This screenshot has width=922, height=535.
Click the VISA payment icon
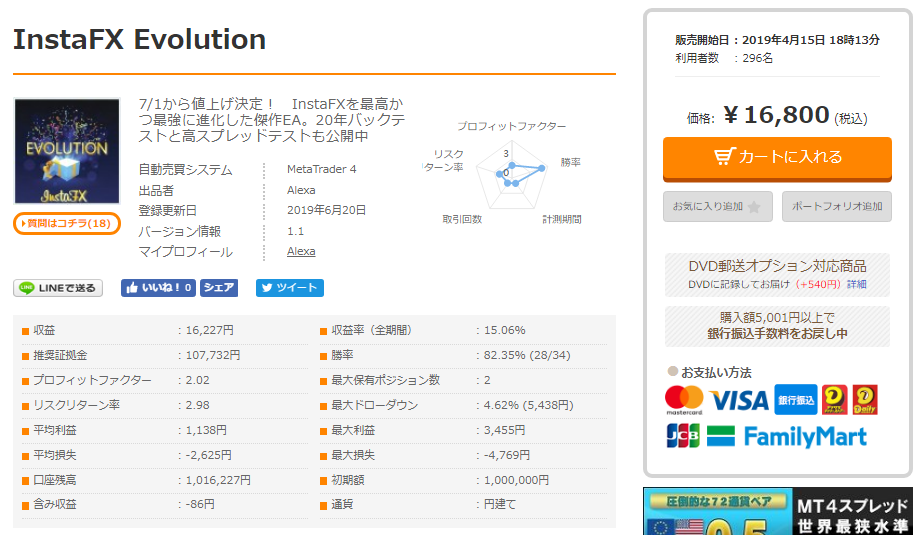click(x=739, y=401)
